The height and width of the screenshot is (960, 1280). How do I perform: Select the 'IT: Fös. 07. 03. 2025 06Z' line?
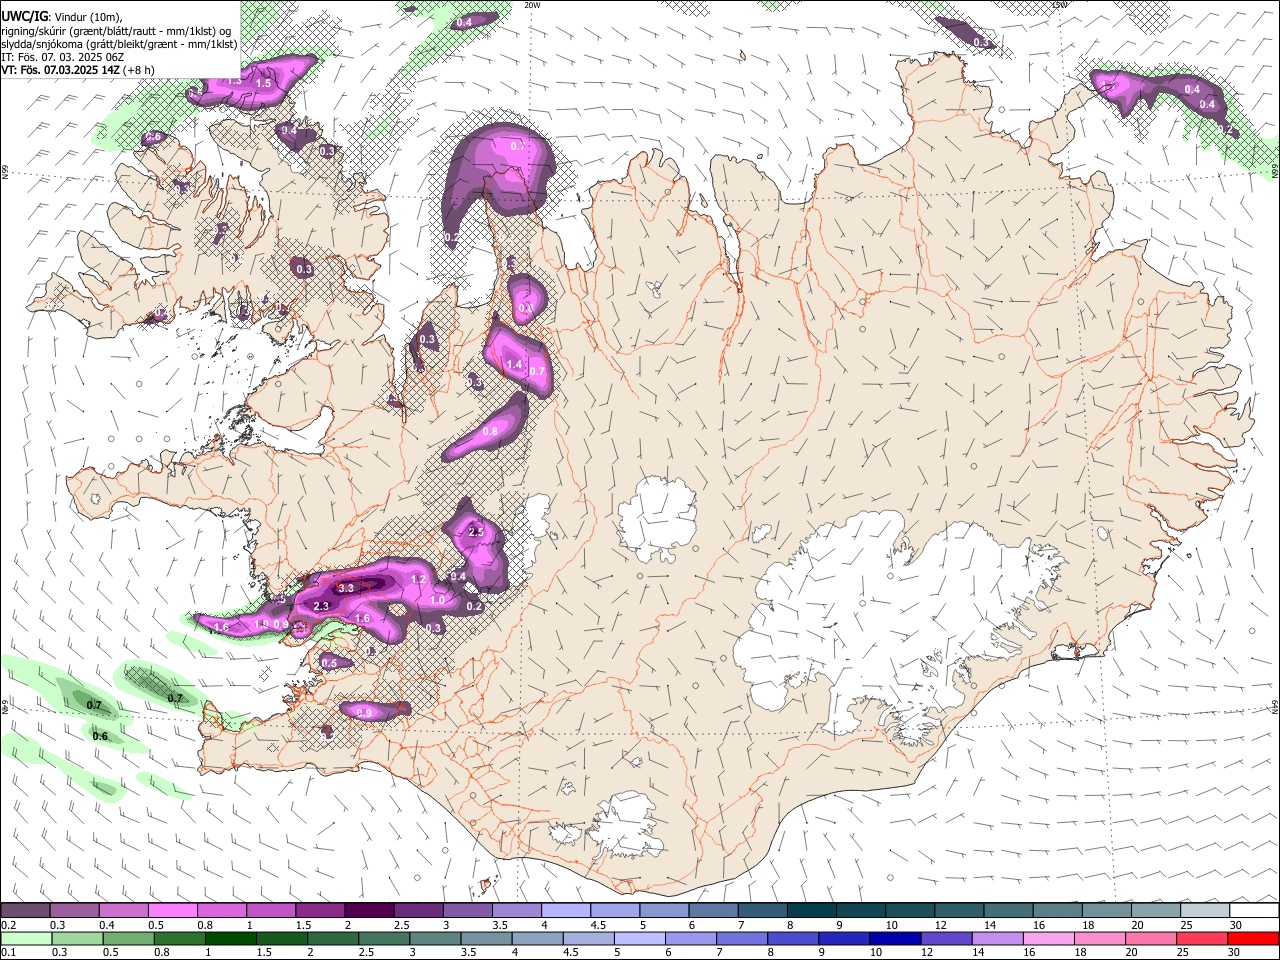(x=62, y=57)
